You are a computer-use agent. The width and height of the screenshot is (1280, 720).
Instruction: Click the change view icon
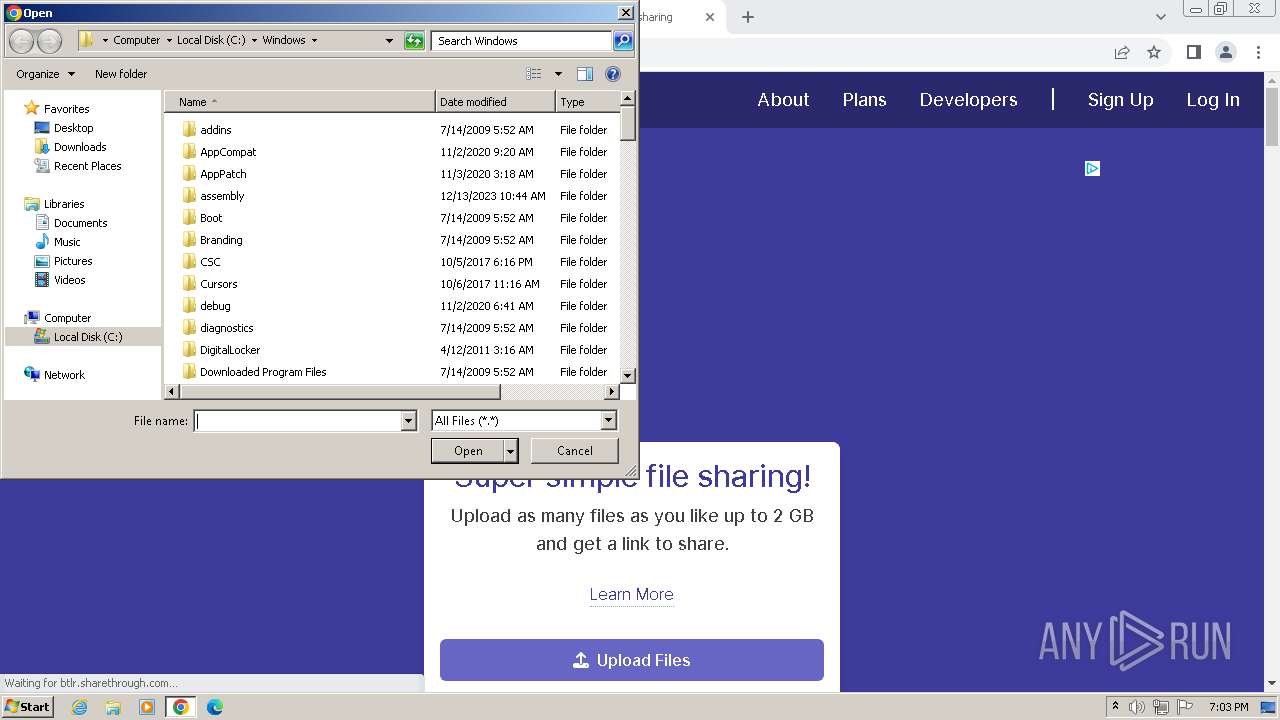tap(534, 74)
